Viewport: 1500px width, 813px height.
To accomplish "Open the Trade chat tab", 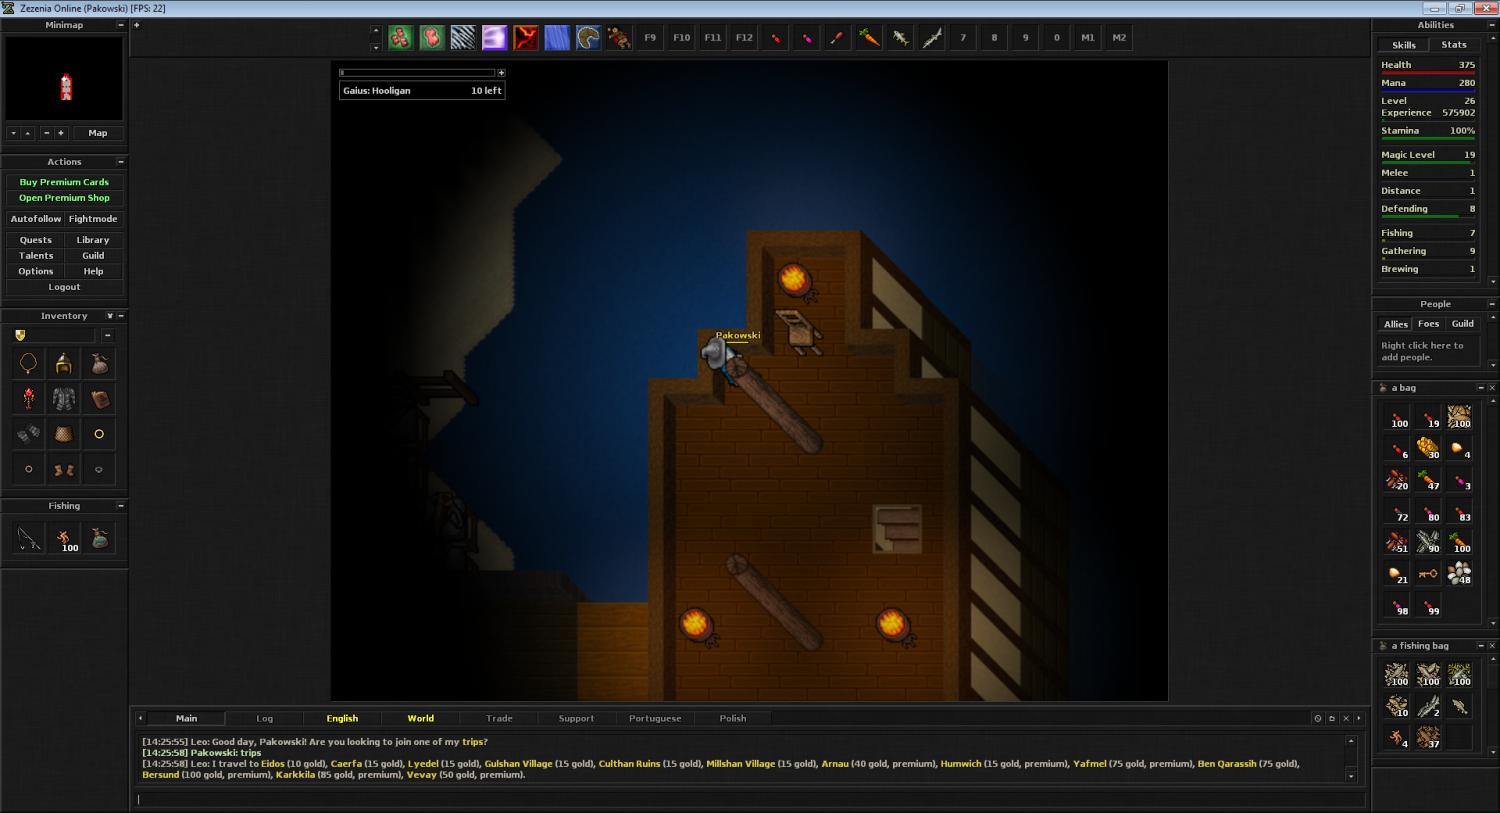I will [x=499, y=718].
